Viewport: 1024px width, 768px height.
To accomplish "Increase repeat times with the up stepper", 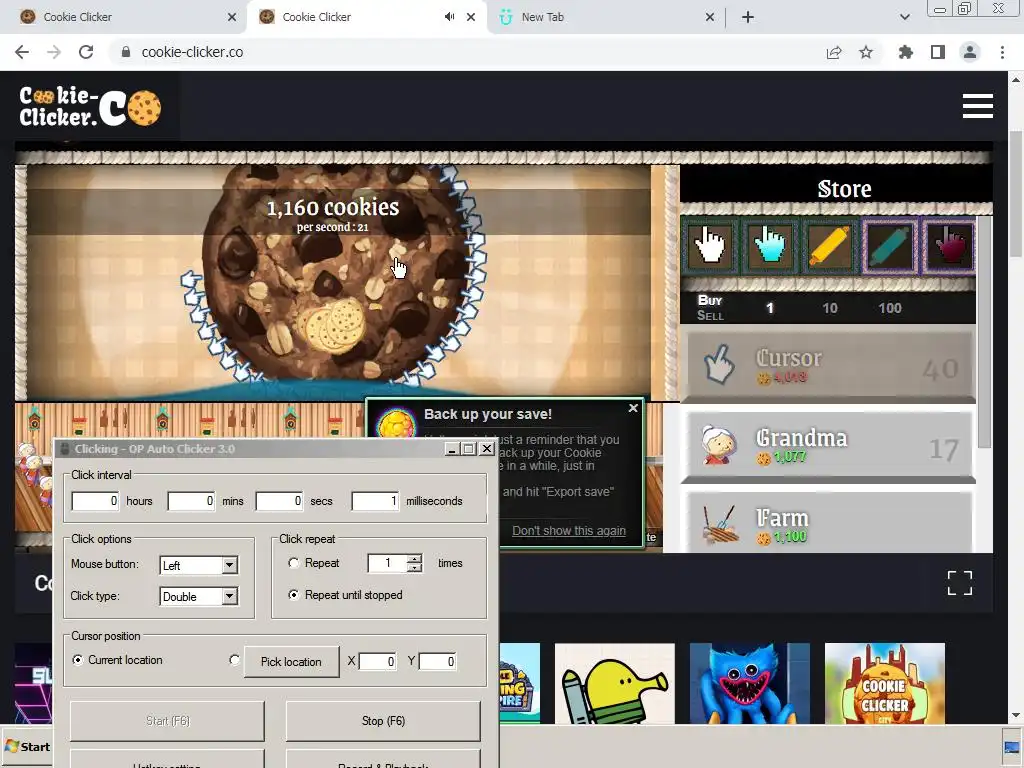I will [414, 558].
